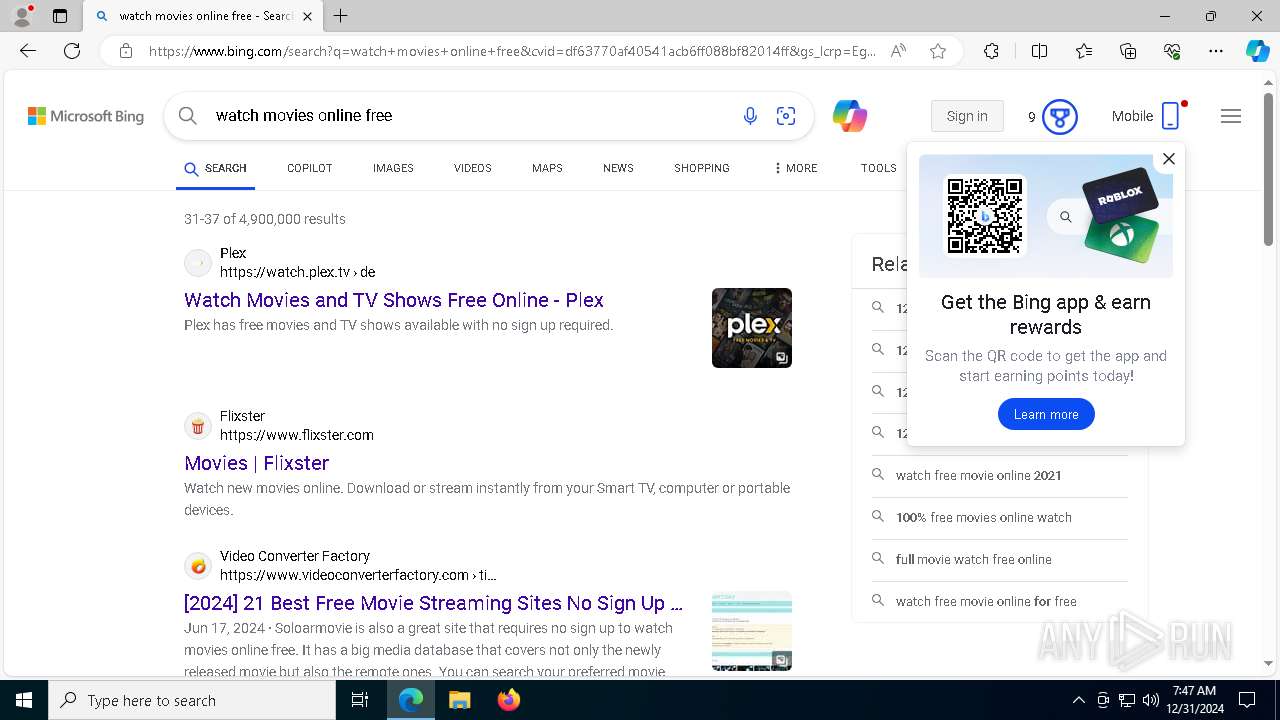Close the Bing app rewards popup
This screenshot has height=720, width=1280.
point(1168,158)
